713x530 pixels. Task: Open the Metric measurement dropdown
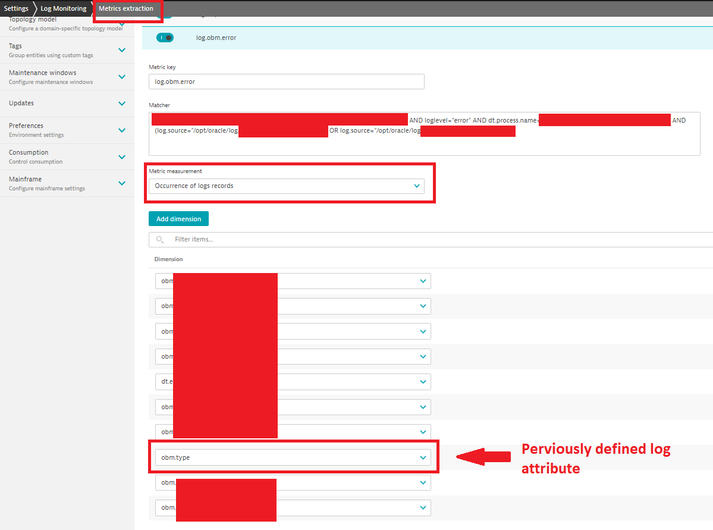pyautogui.click(x=287, y=186)
